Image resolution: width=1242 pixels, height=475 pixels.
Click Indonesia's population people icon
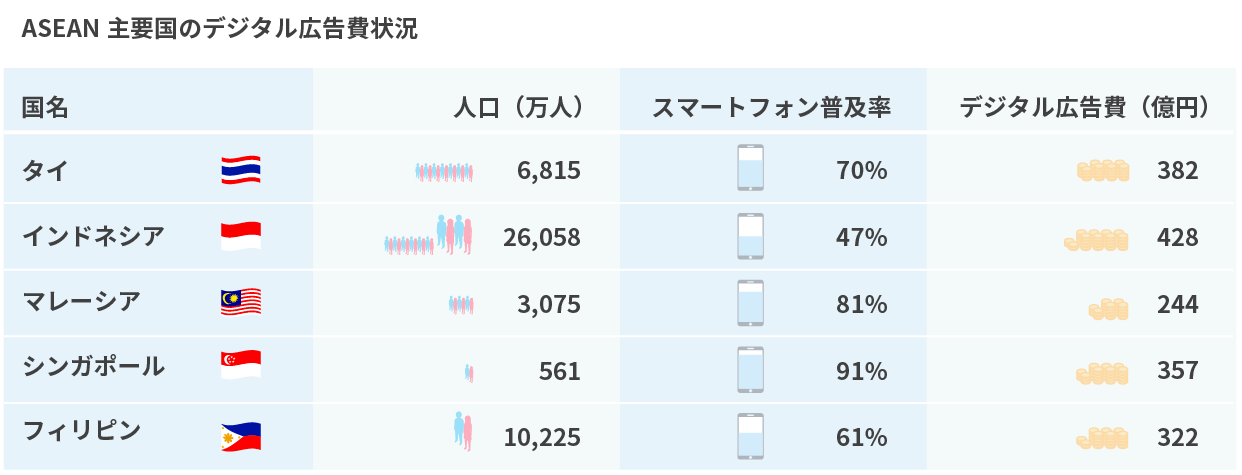click(x=428, y=235)
